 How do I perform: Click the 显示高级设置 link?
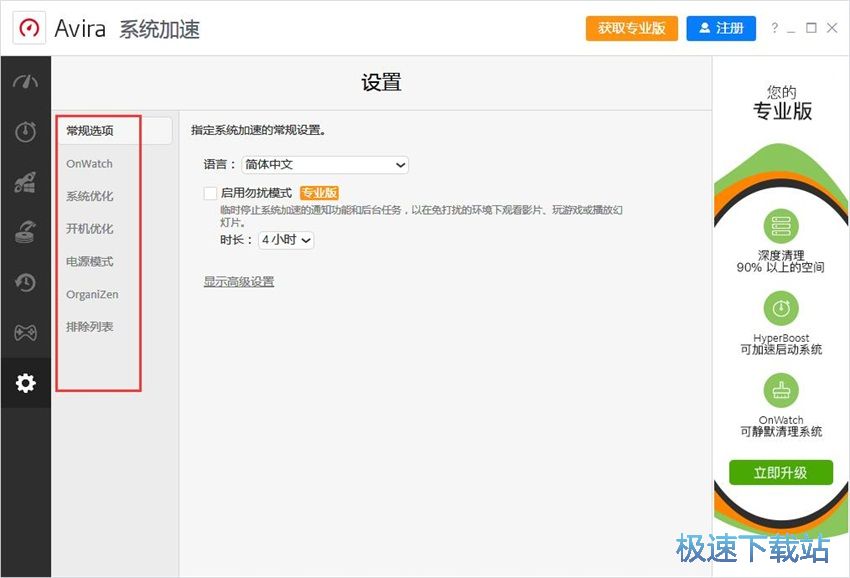(x=239, y=282)
